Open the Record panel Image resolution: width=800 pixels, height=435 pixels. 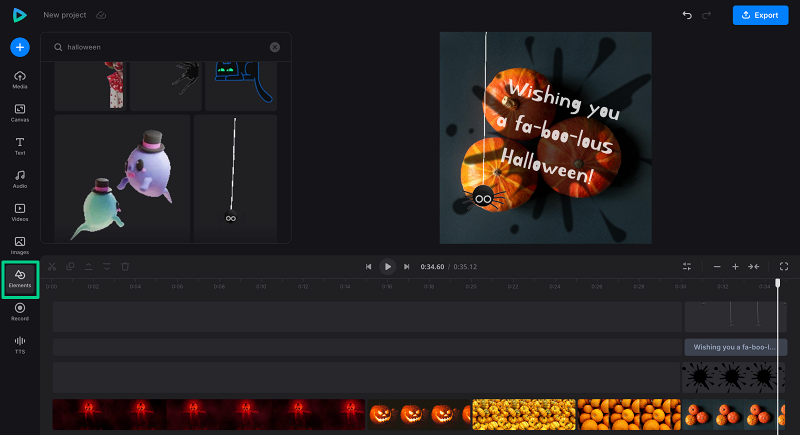tap(20, 312)
